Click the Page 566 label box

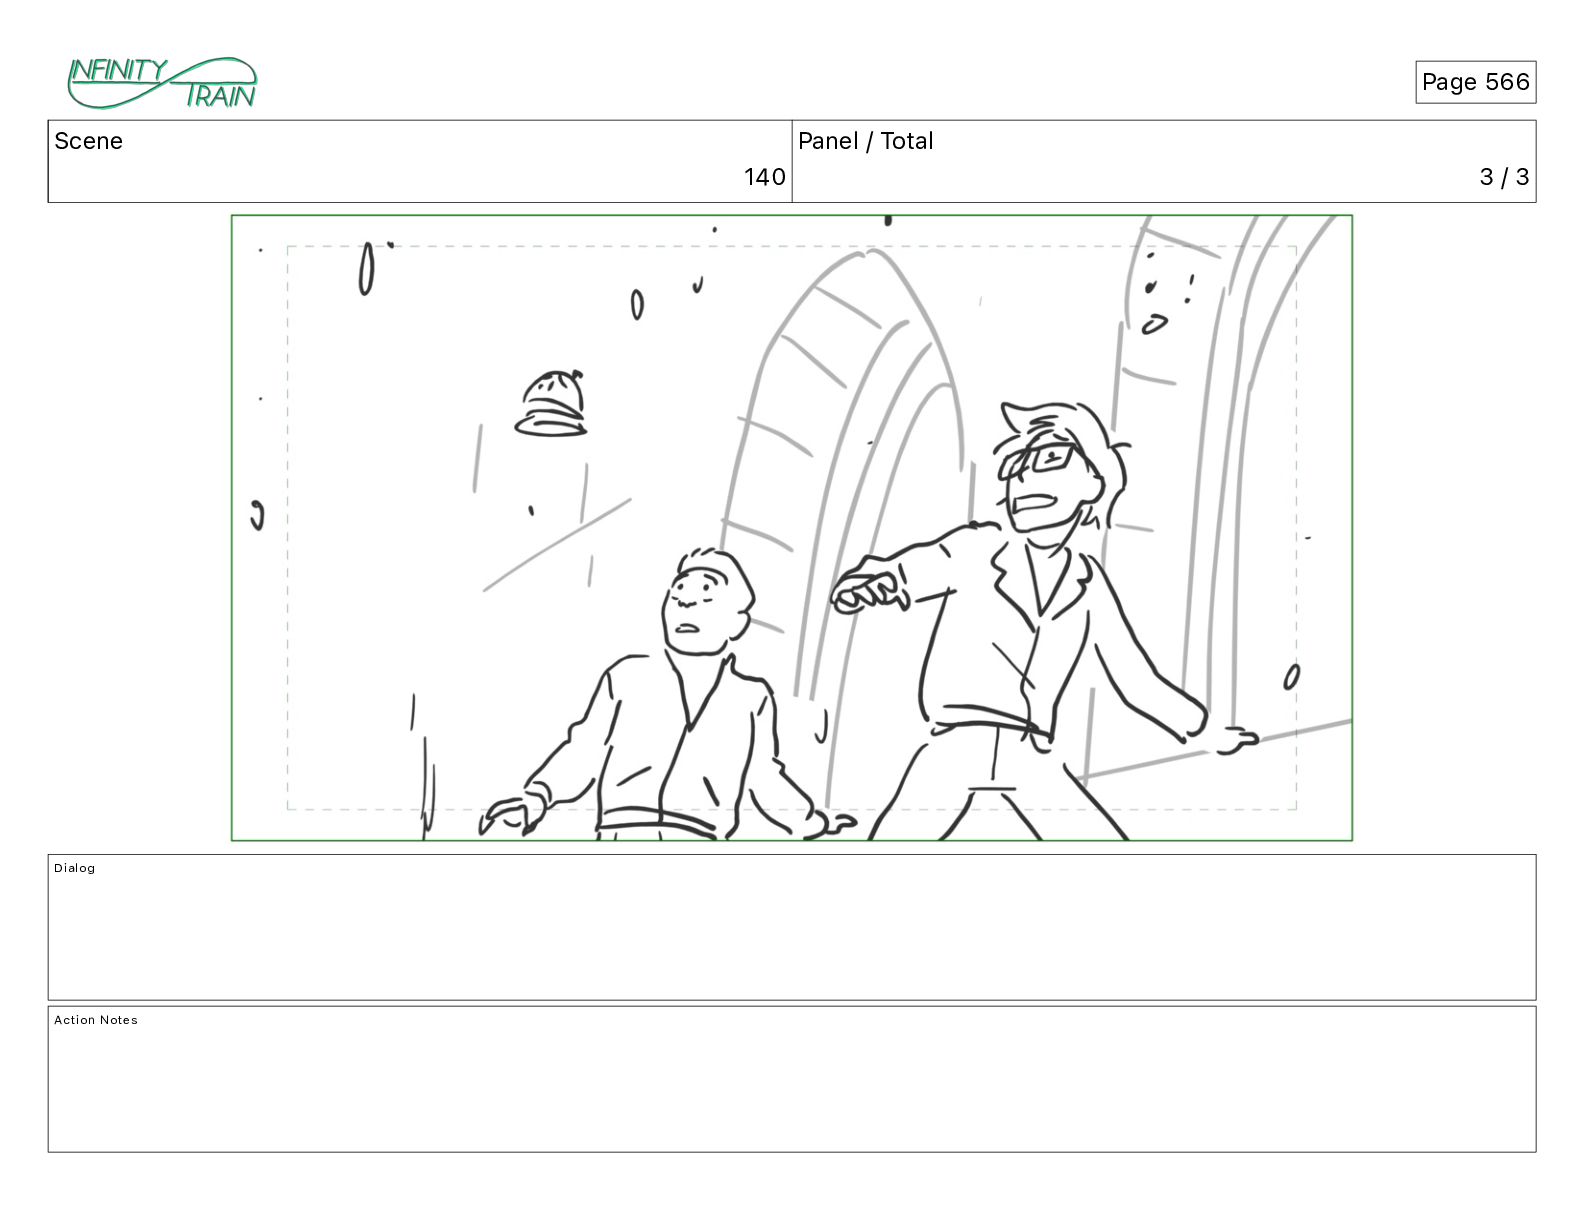[x=1475, y=82]
